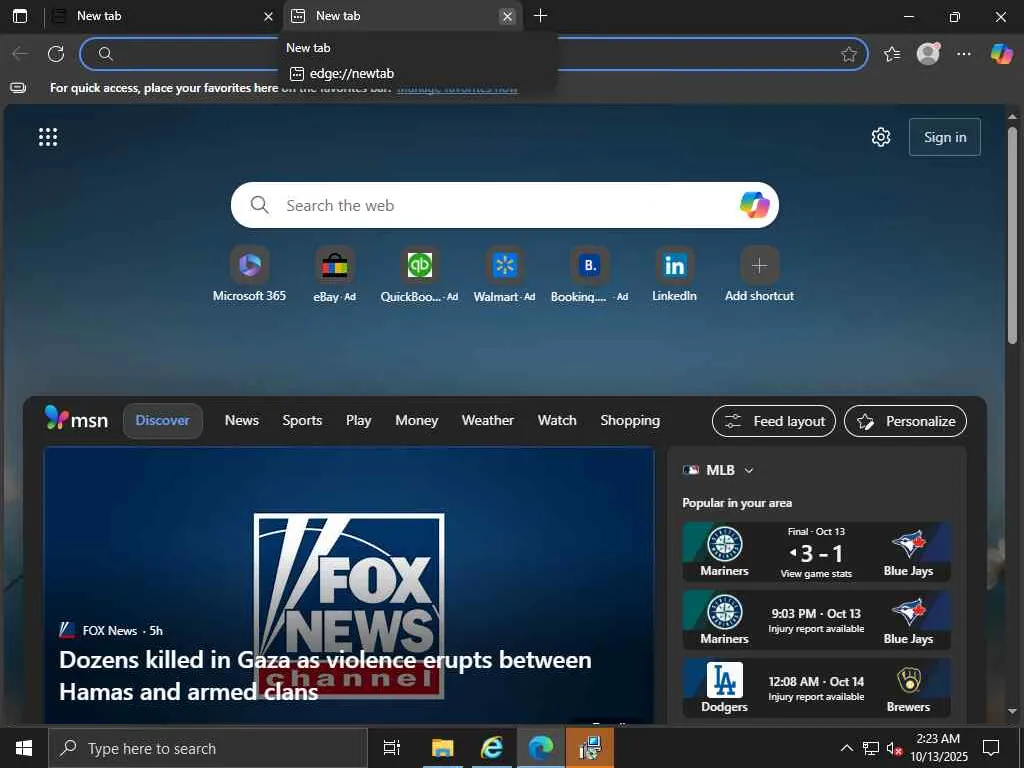This screenshot has width=1024, height=768.
Task: Click the muted volume tray icon
Action: tap(893, 748)
